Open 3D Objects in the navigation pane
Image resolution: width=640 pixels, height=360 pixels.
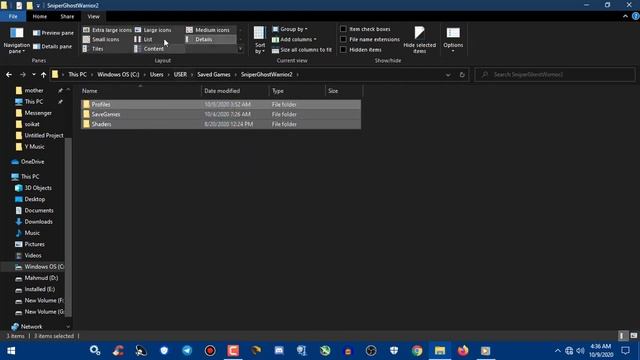pyautogui.click(x=38, y=188)
